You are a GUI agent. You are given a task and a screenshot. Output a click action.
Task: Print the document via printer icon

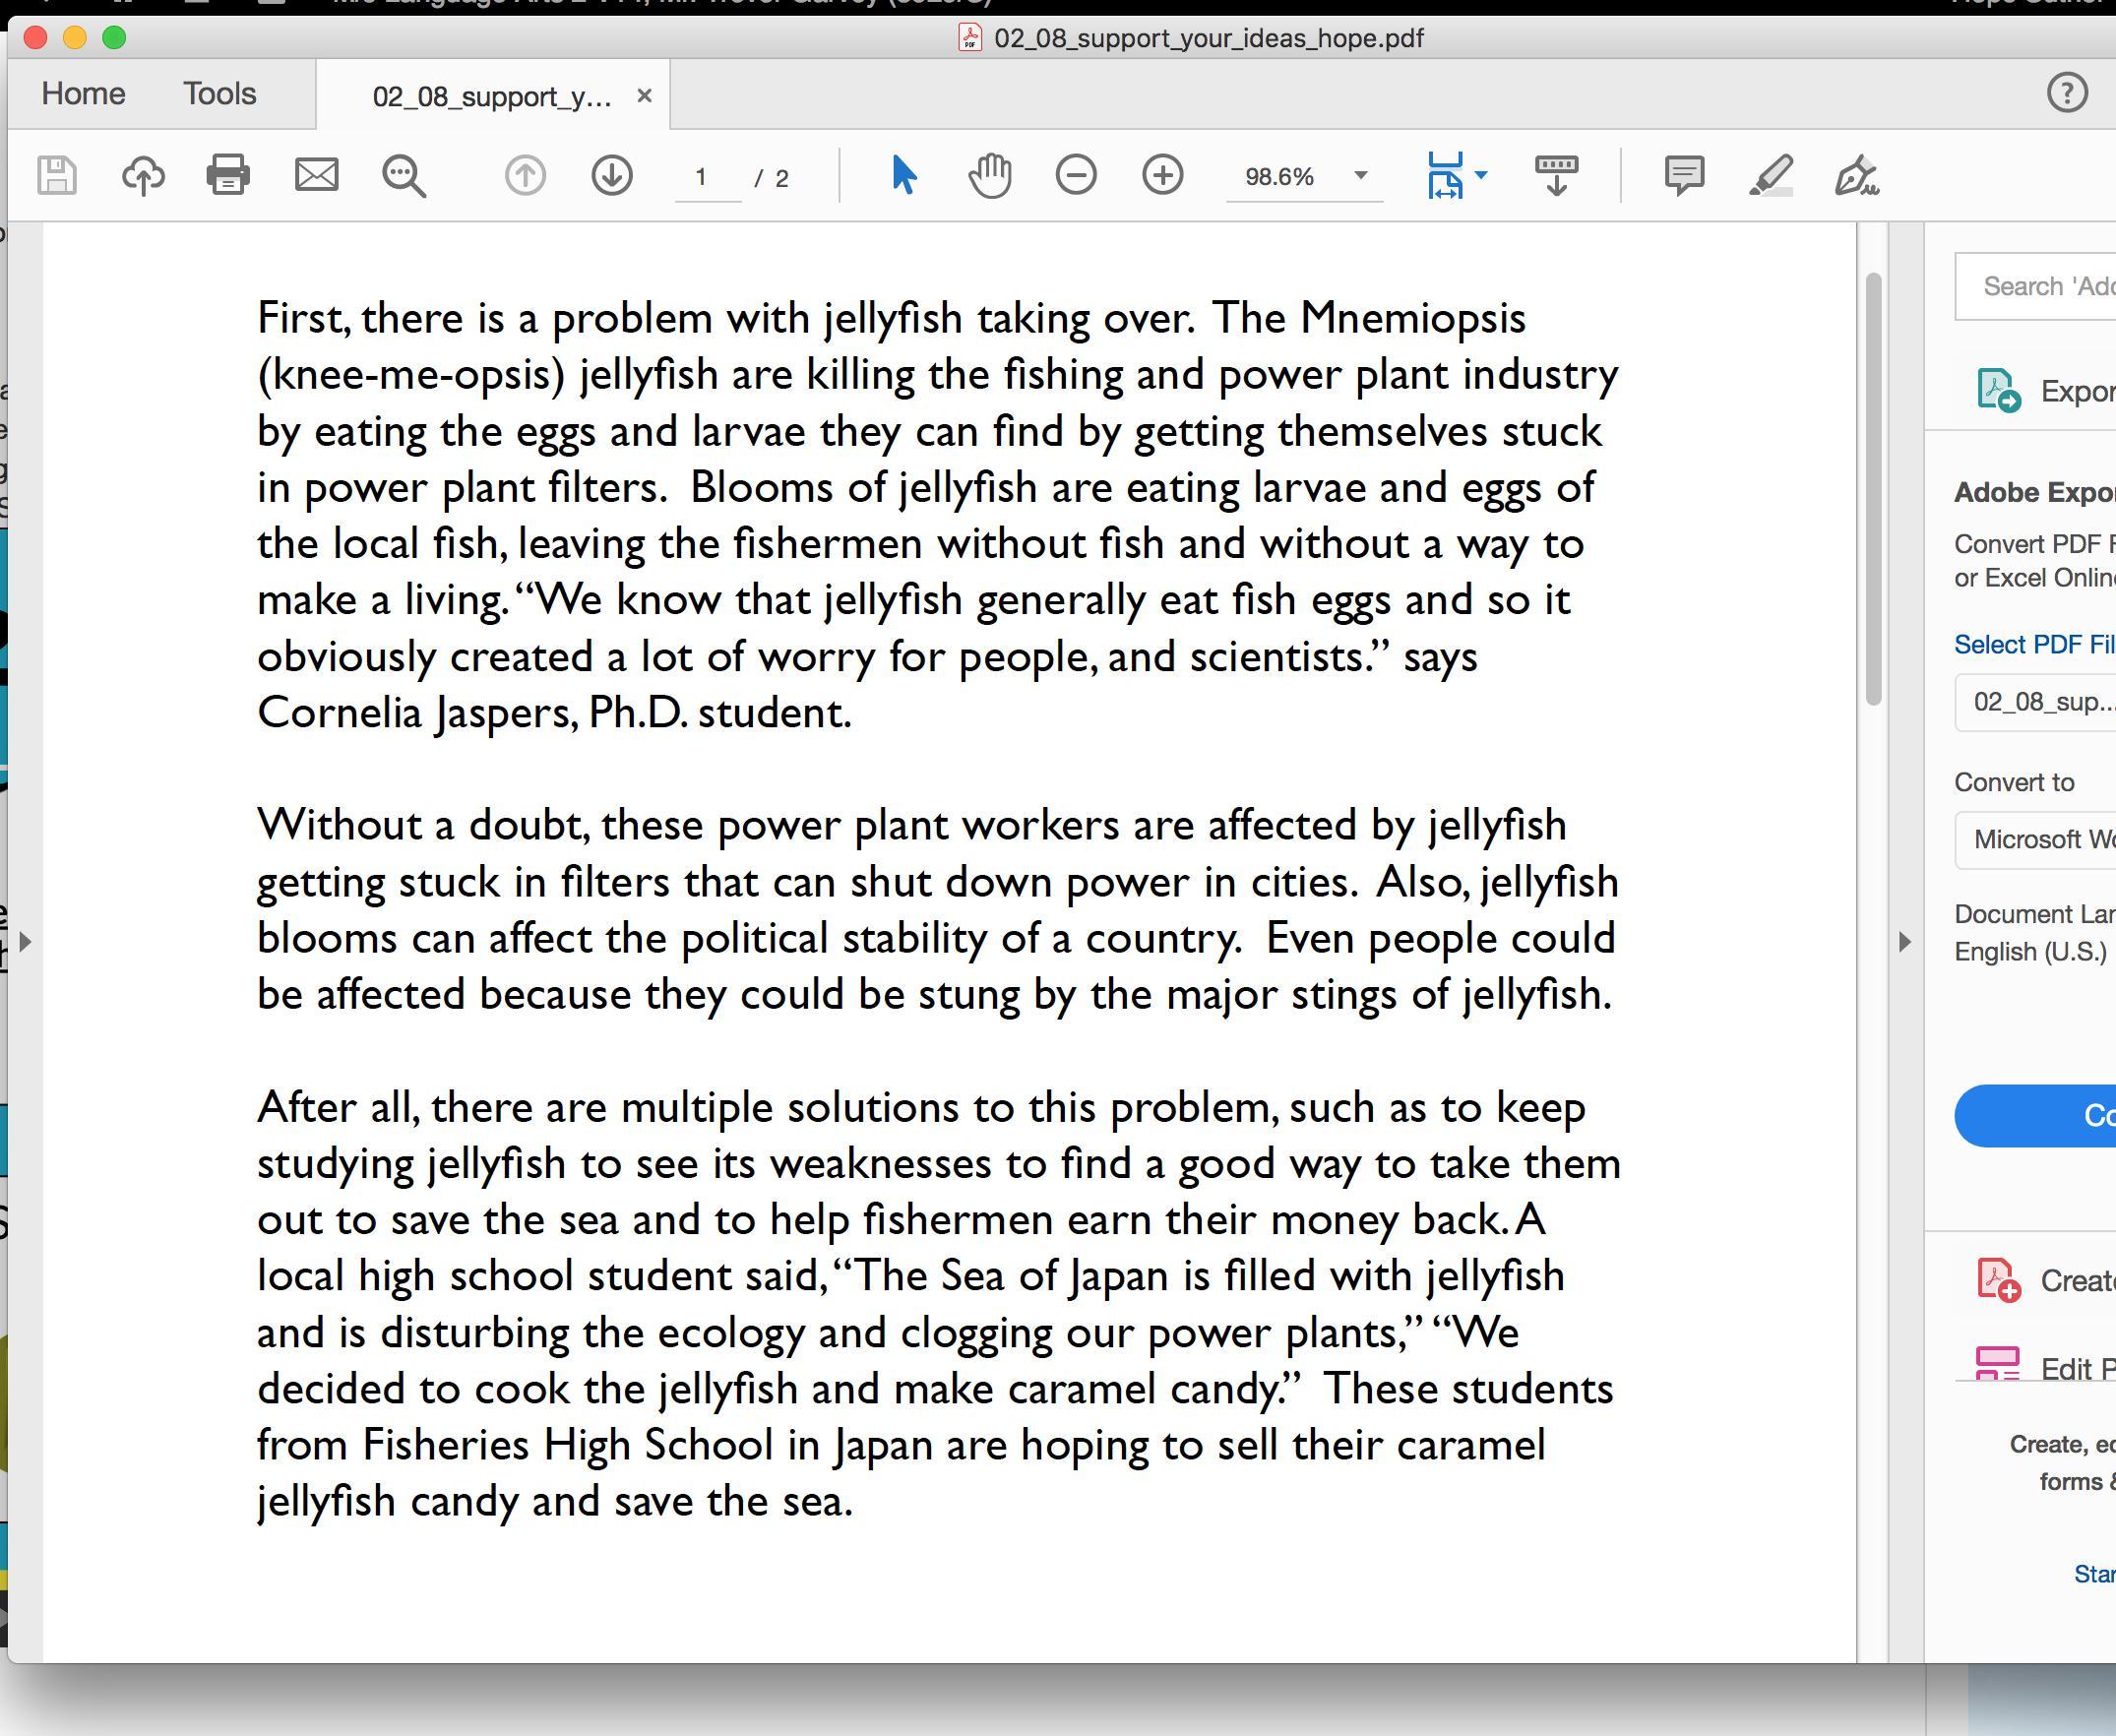click(228, 176)
